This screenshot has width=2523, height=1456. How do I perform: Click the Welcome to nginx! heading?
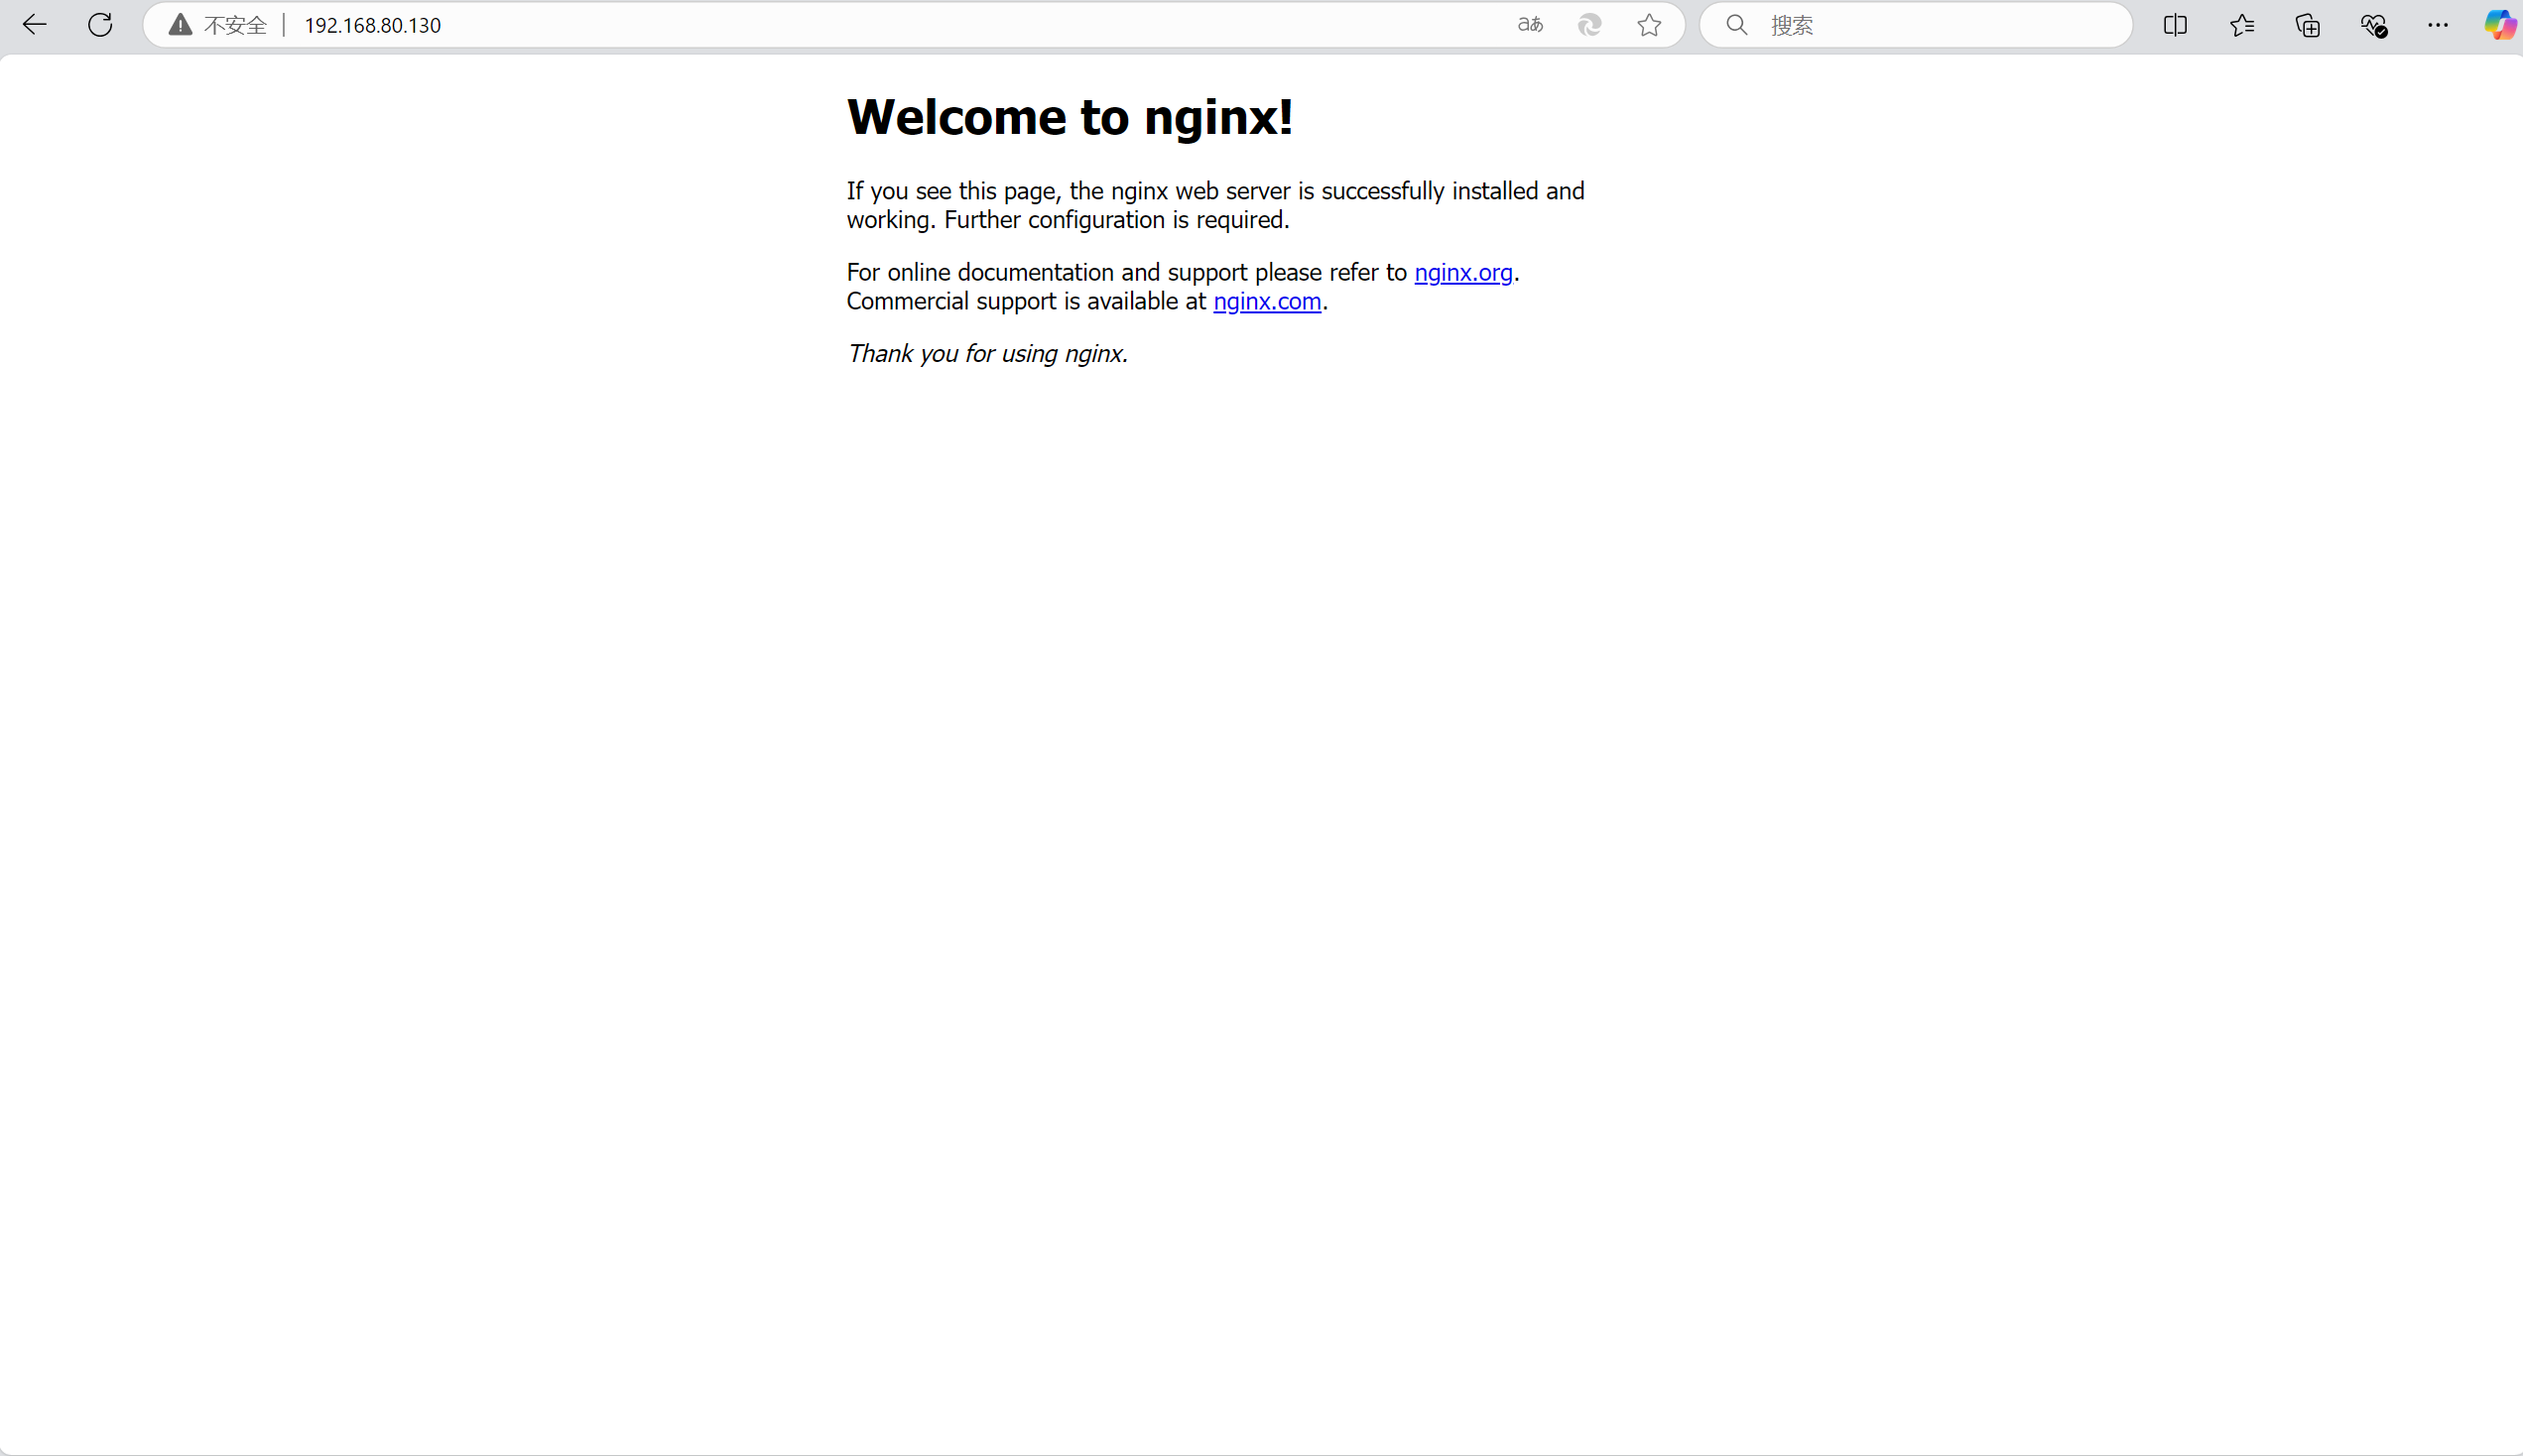(1069, 117)
